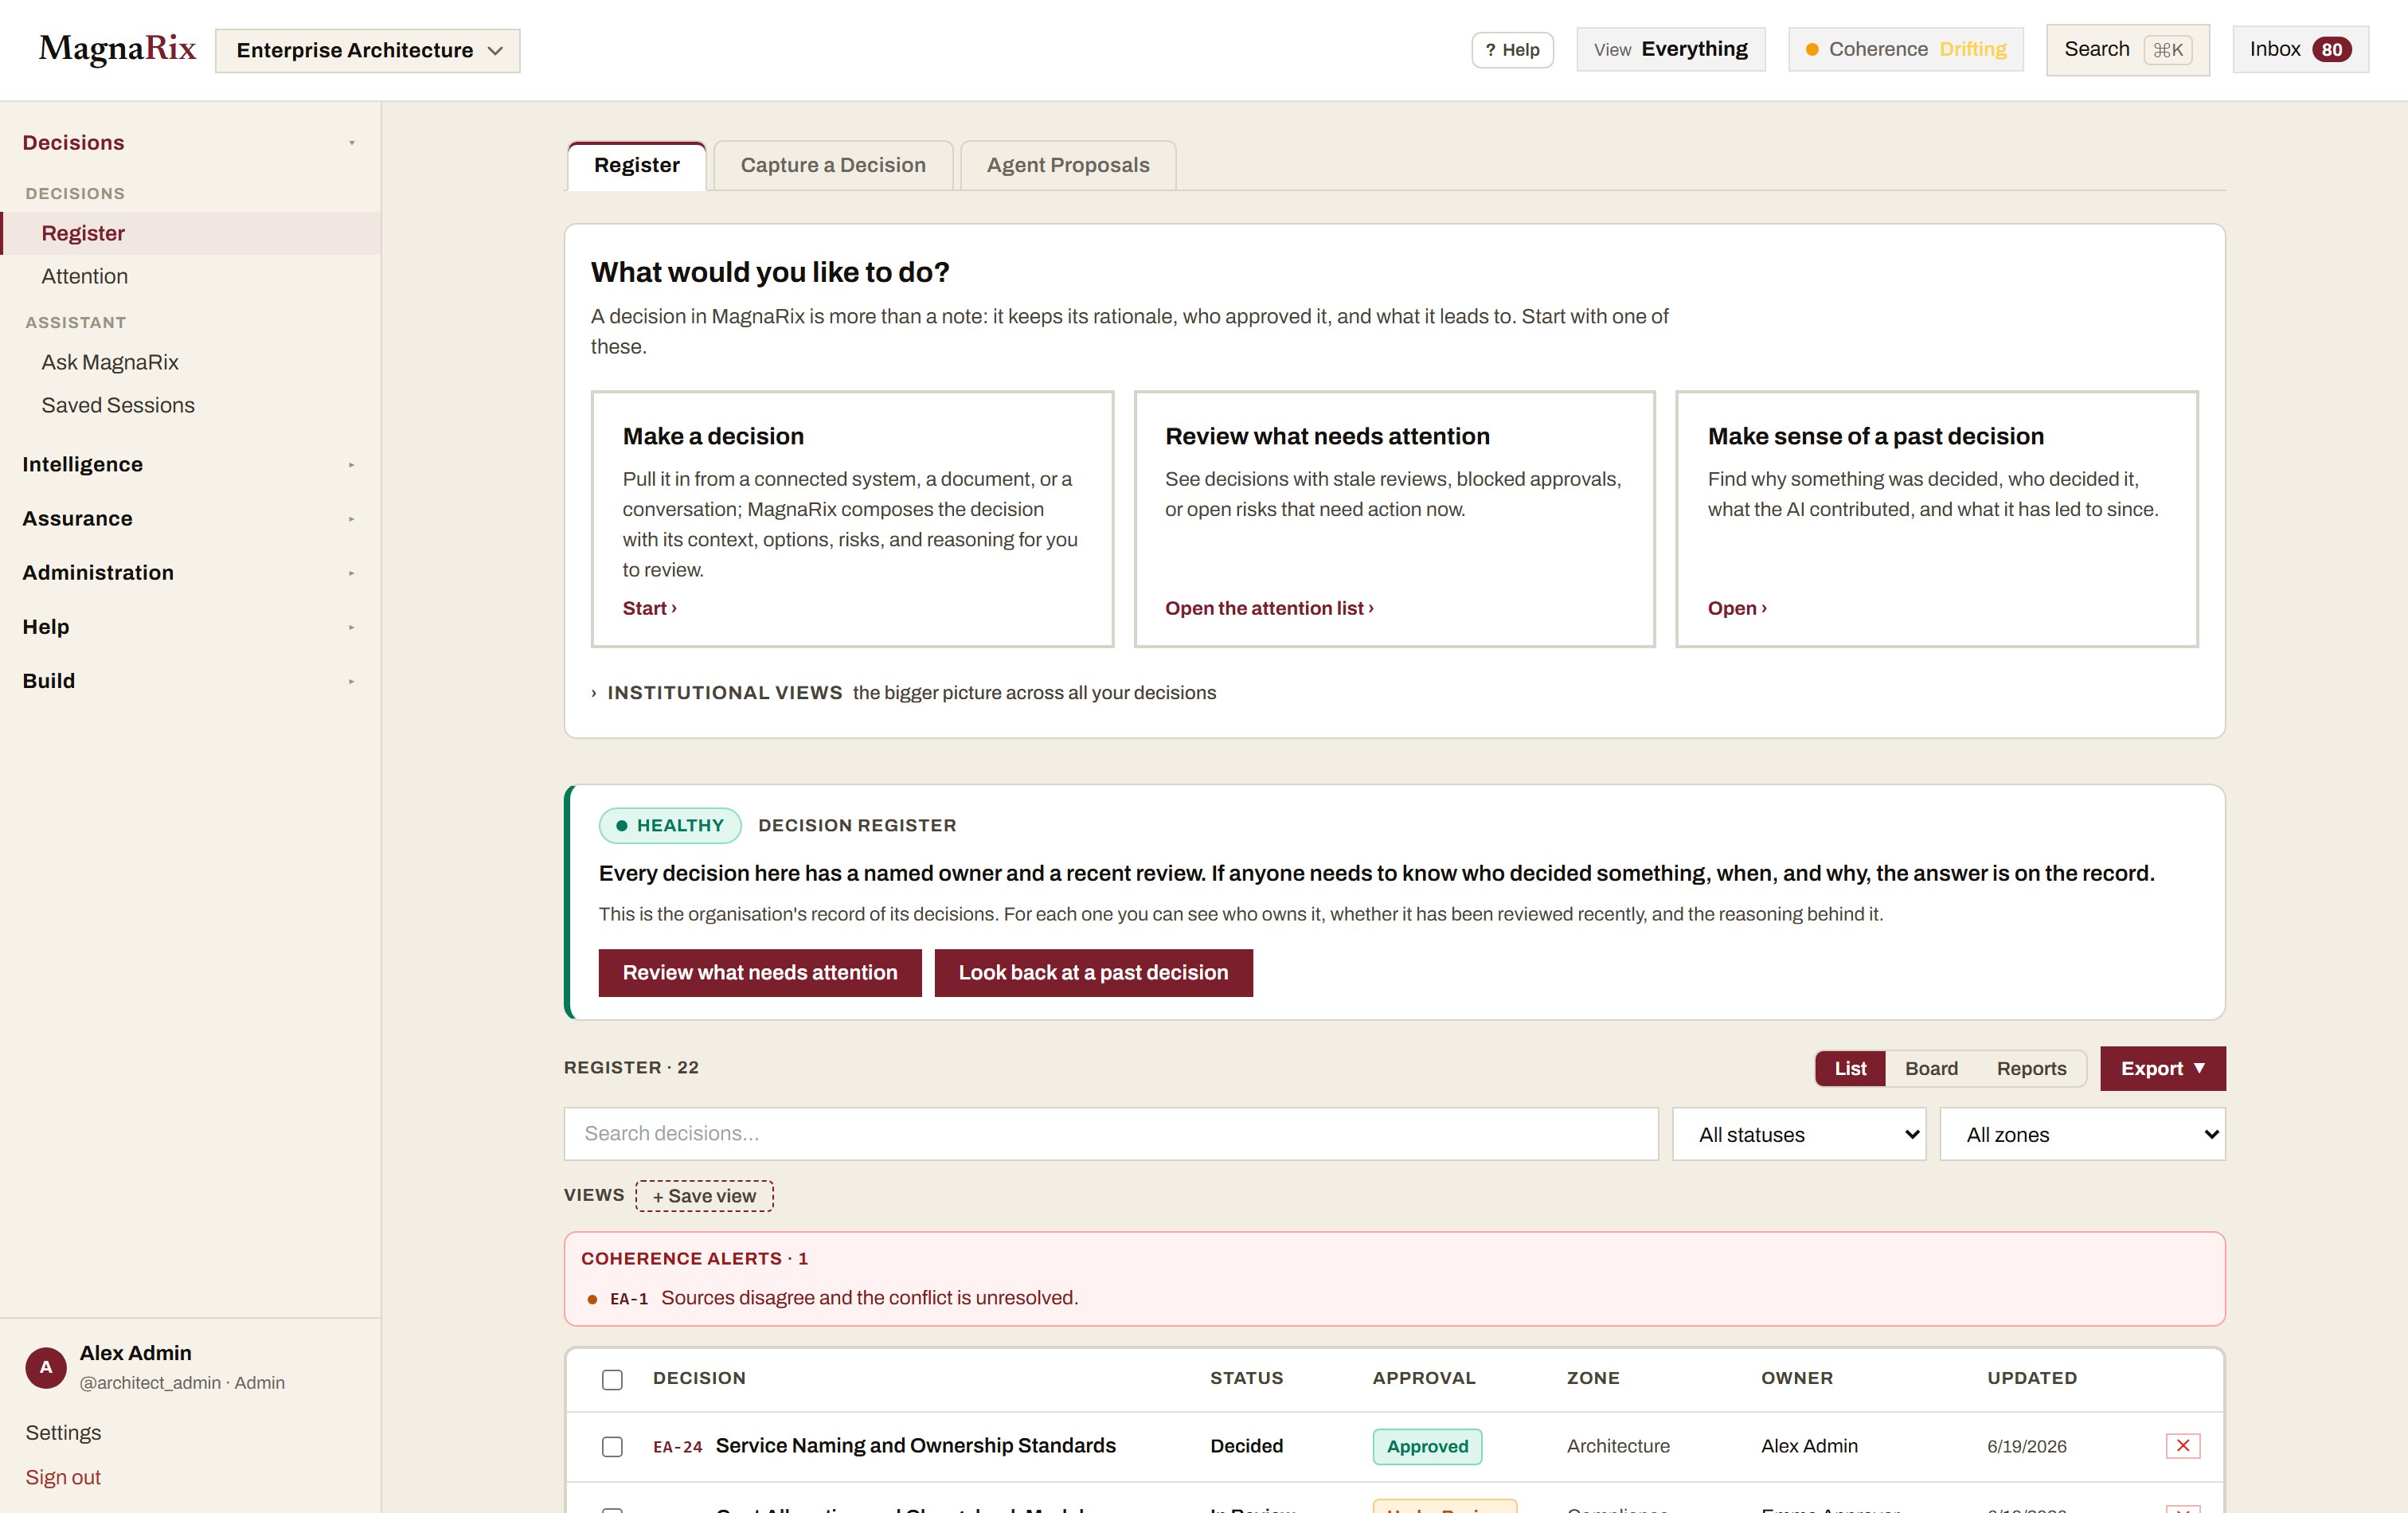Image resolution: width=2408 pixels, height=1513 pixels.
Task: Open the All statuses filter dropdown
Action: point(1799,1134)
